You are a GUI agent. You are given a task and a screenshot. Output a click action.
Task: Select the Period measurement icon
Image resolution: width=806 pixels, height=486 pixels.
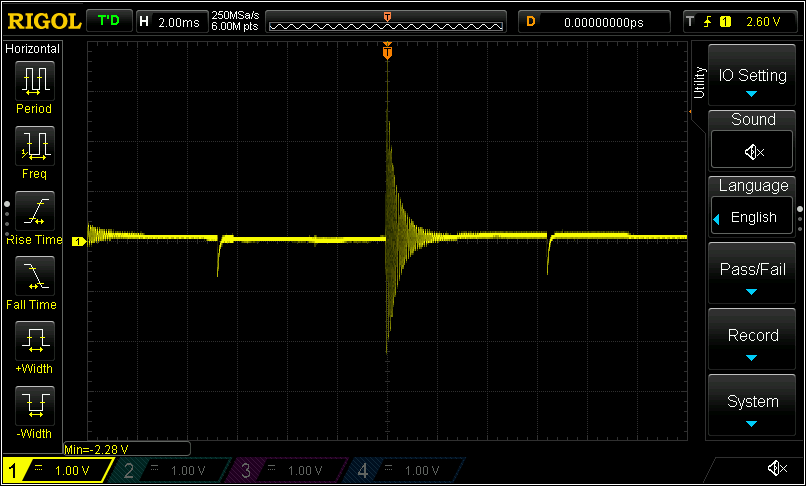click(34, 80)
